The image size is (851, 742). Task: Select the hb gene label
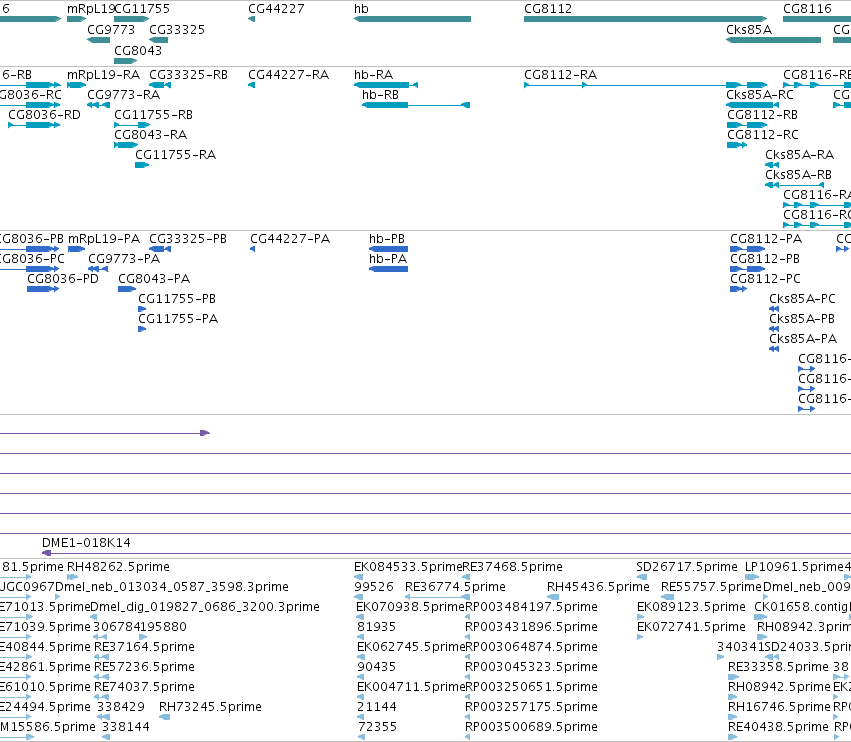[x=361, y=9]
